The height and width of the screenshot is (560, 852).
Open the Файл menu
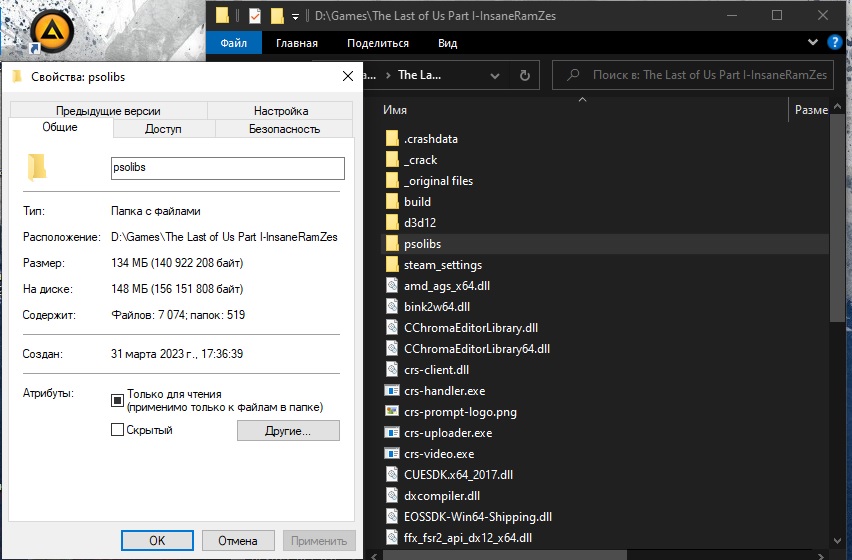pos(234,44)
